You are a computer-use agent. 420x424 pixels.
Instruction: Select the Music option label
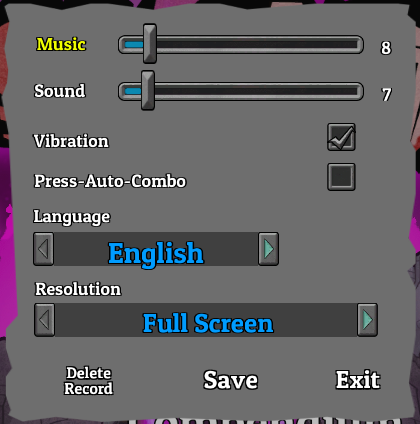coord(61,44)
